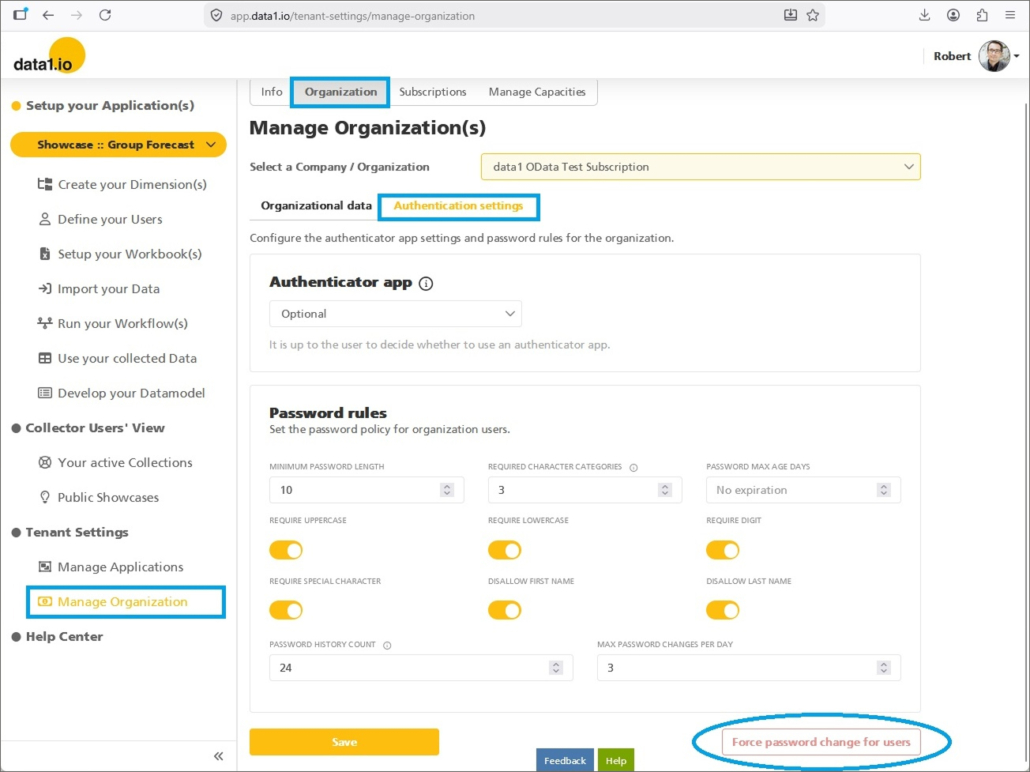
Task: Bookmark this page with the star icon
Action: [813, 15]
